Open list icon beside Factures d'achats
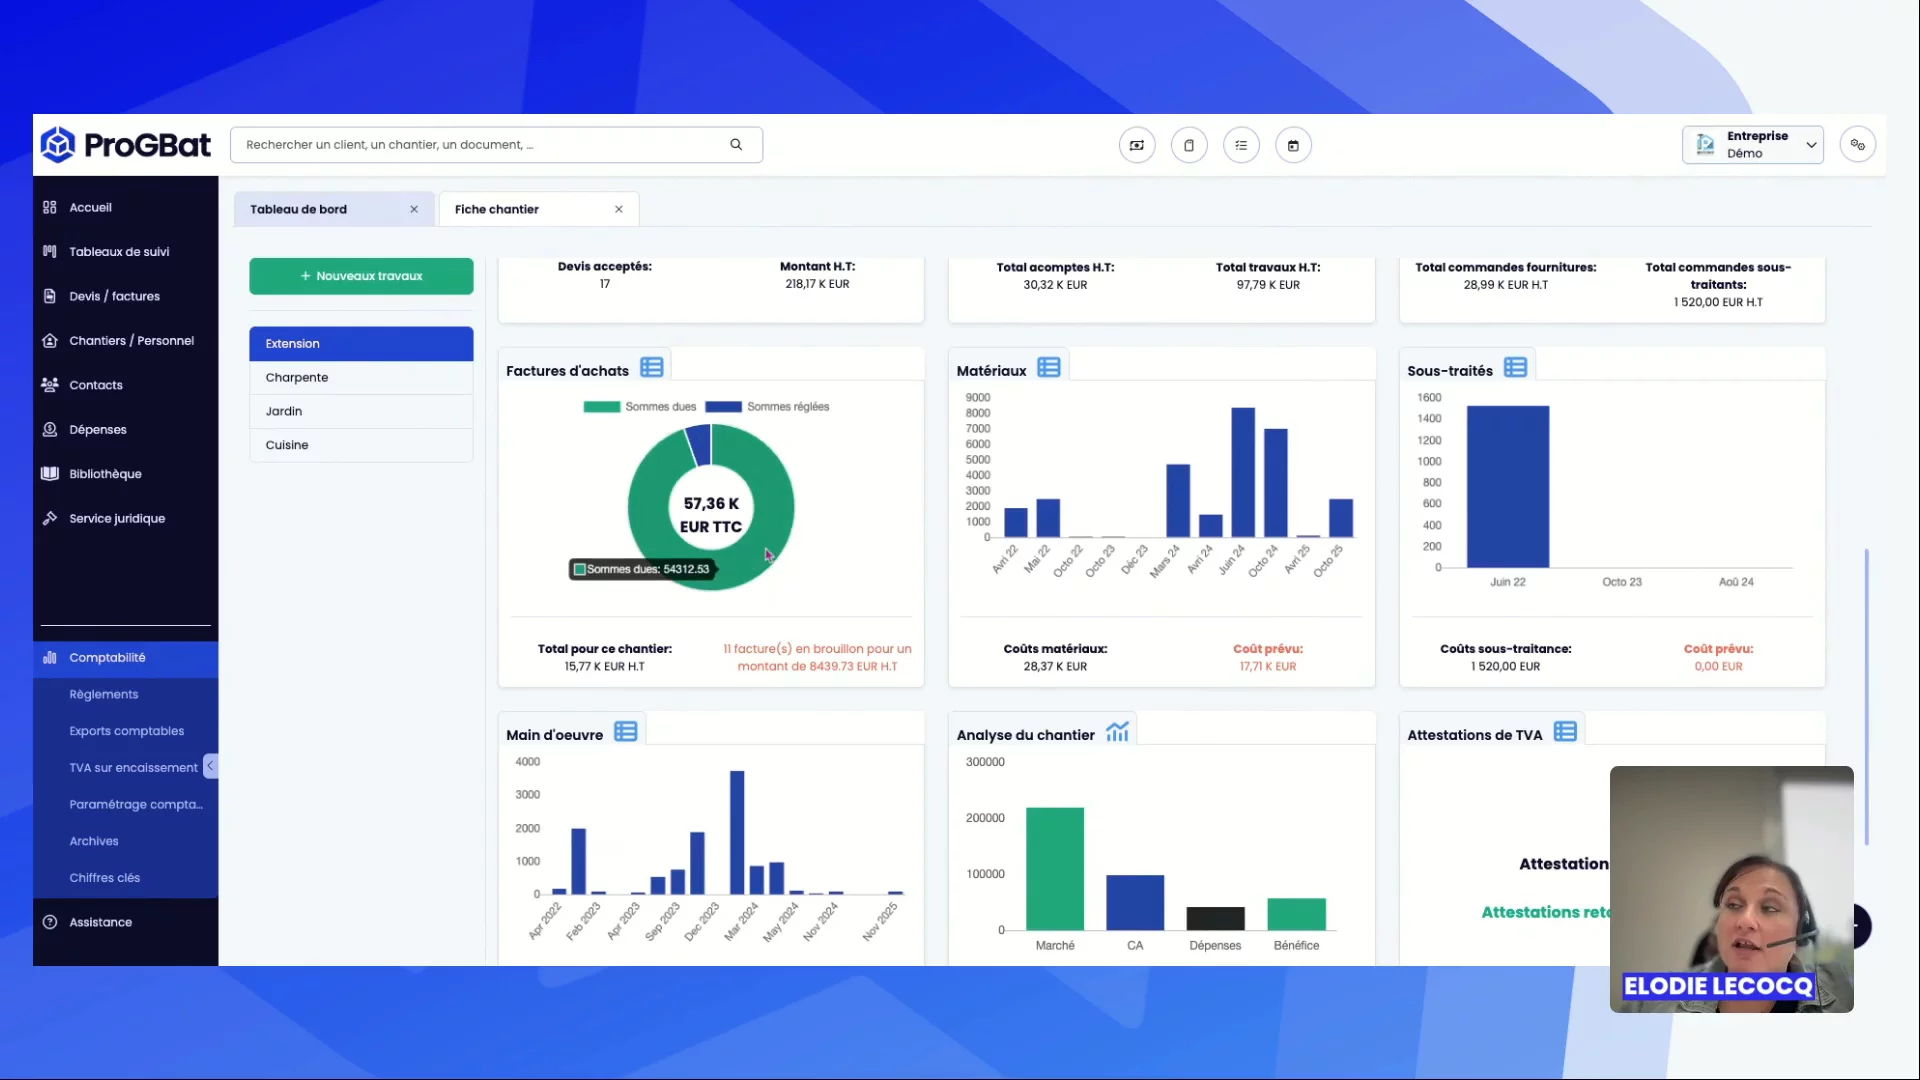The image size is (1920, 1080). (652, 368)
